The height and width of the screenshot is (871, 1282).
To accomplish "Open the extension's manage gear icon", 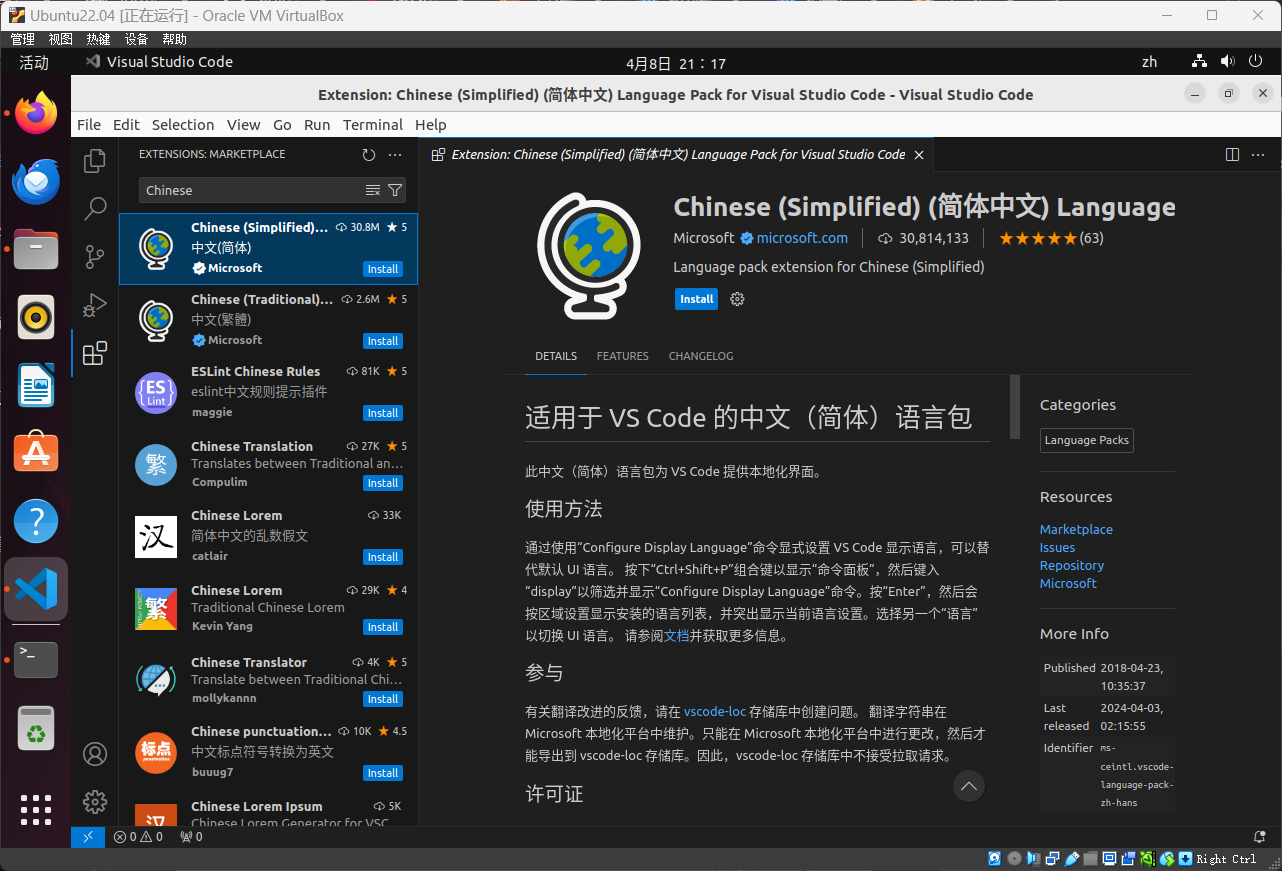I will [x=738, y=299].
